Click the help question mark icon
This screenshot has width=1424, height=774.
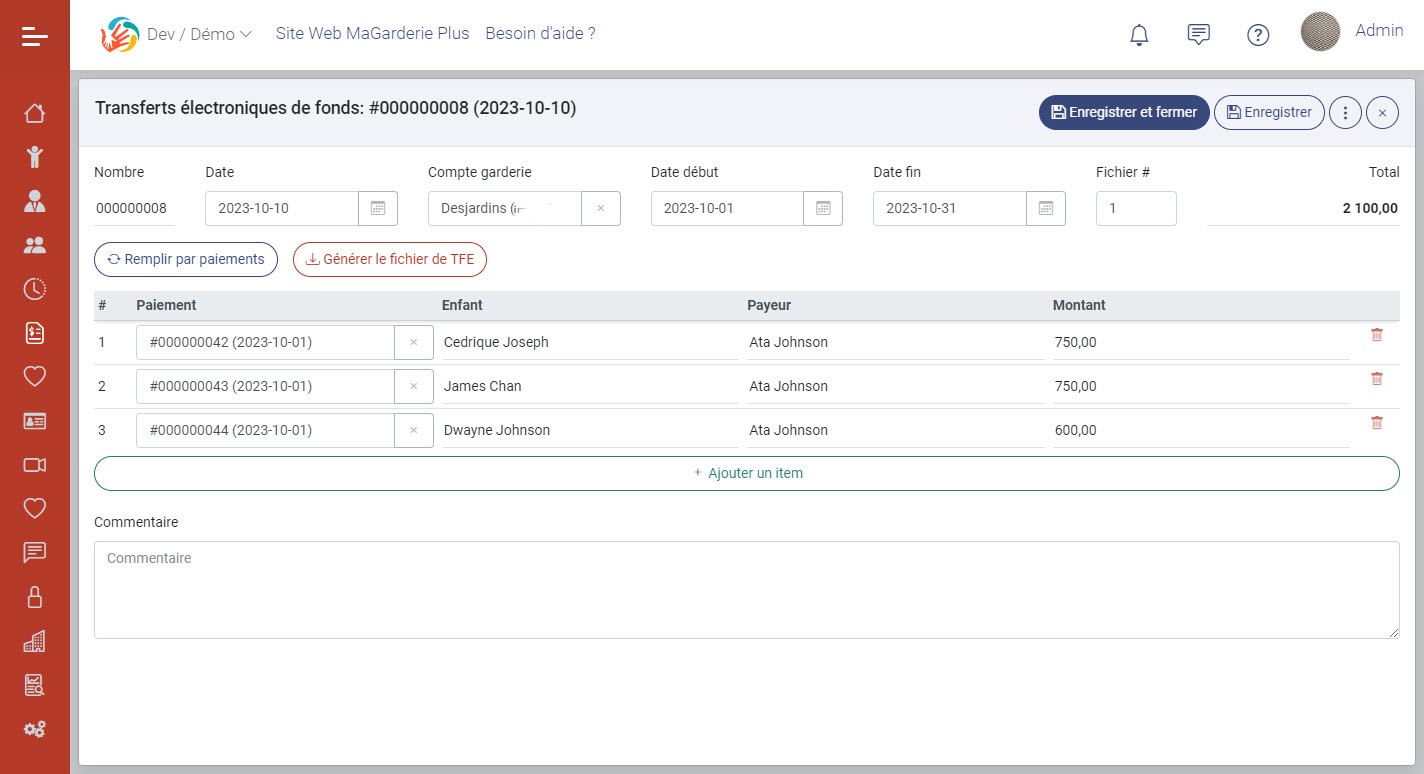1258,34
